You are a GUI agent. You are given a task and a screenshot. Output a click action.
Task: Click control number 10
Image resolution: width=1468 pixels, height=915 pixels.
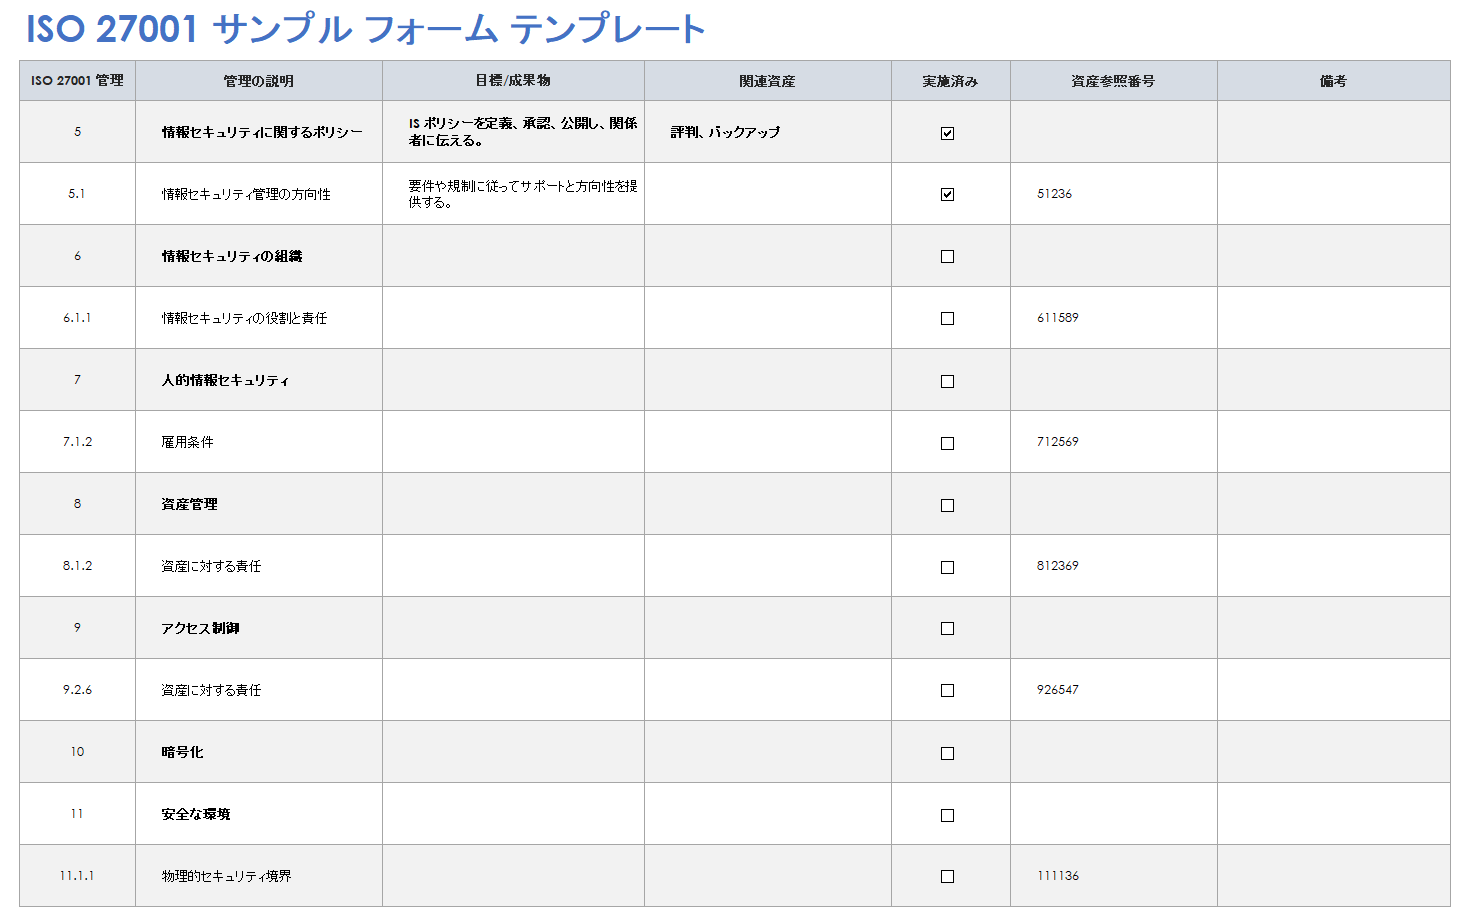point(77,752)
